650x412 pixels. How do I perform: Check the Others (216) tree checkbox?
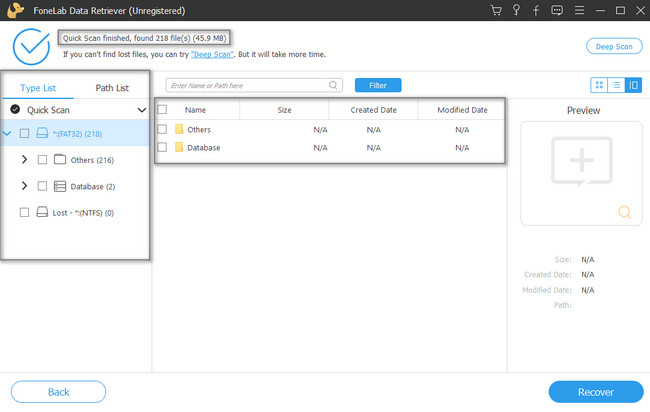pos(42,160)
